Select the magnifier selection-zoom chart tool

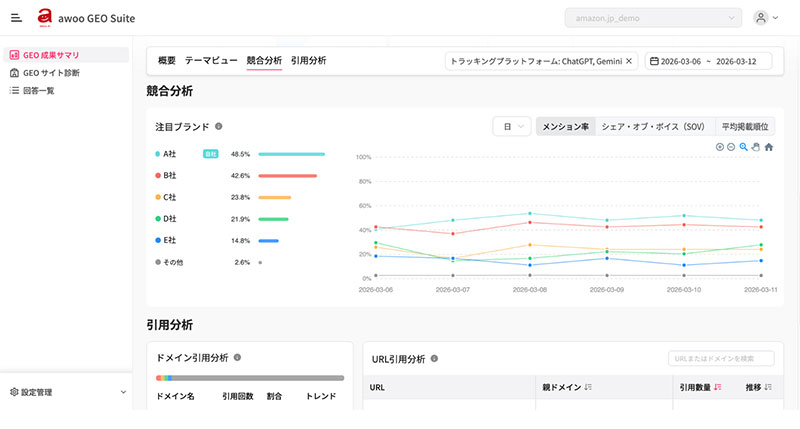point(743,147)
